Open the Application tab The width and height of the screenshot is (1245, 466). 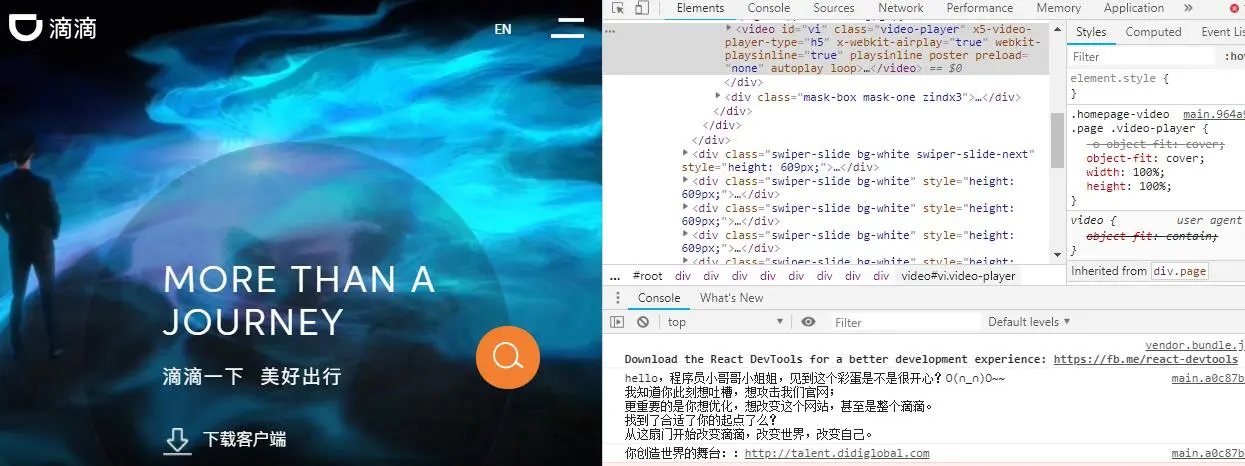click(x=1134, y=8)
